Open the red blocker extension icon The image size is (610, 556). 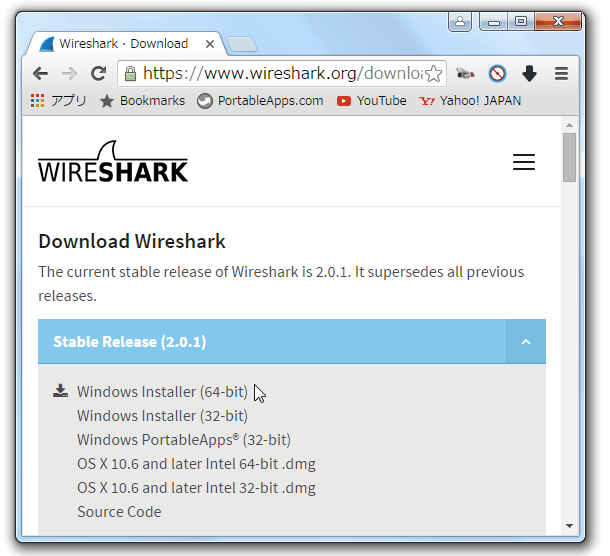coord(498,74)
